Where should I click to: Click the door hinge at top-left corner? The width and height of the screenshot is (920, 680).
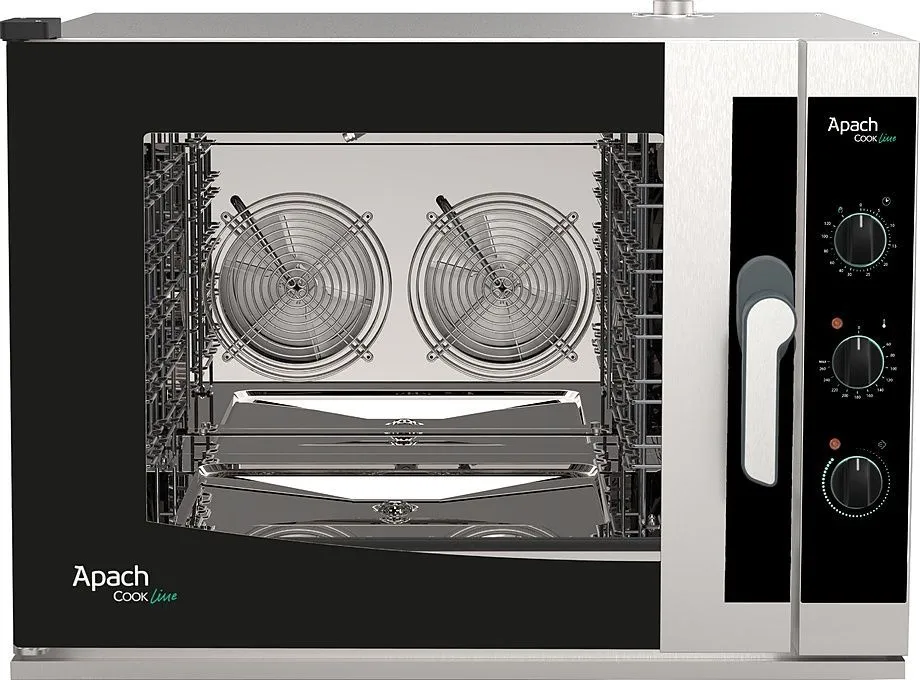[28, 29]
